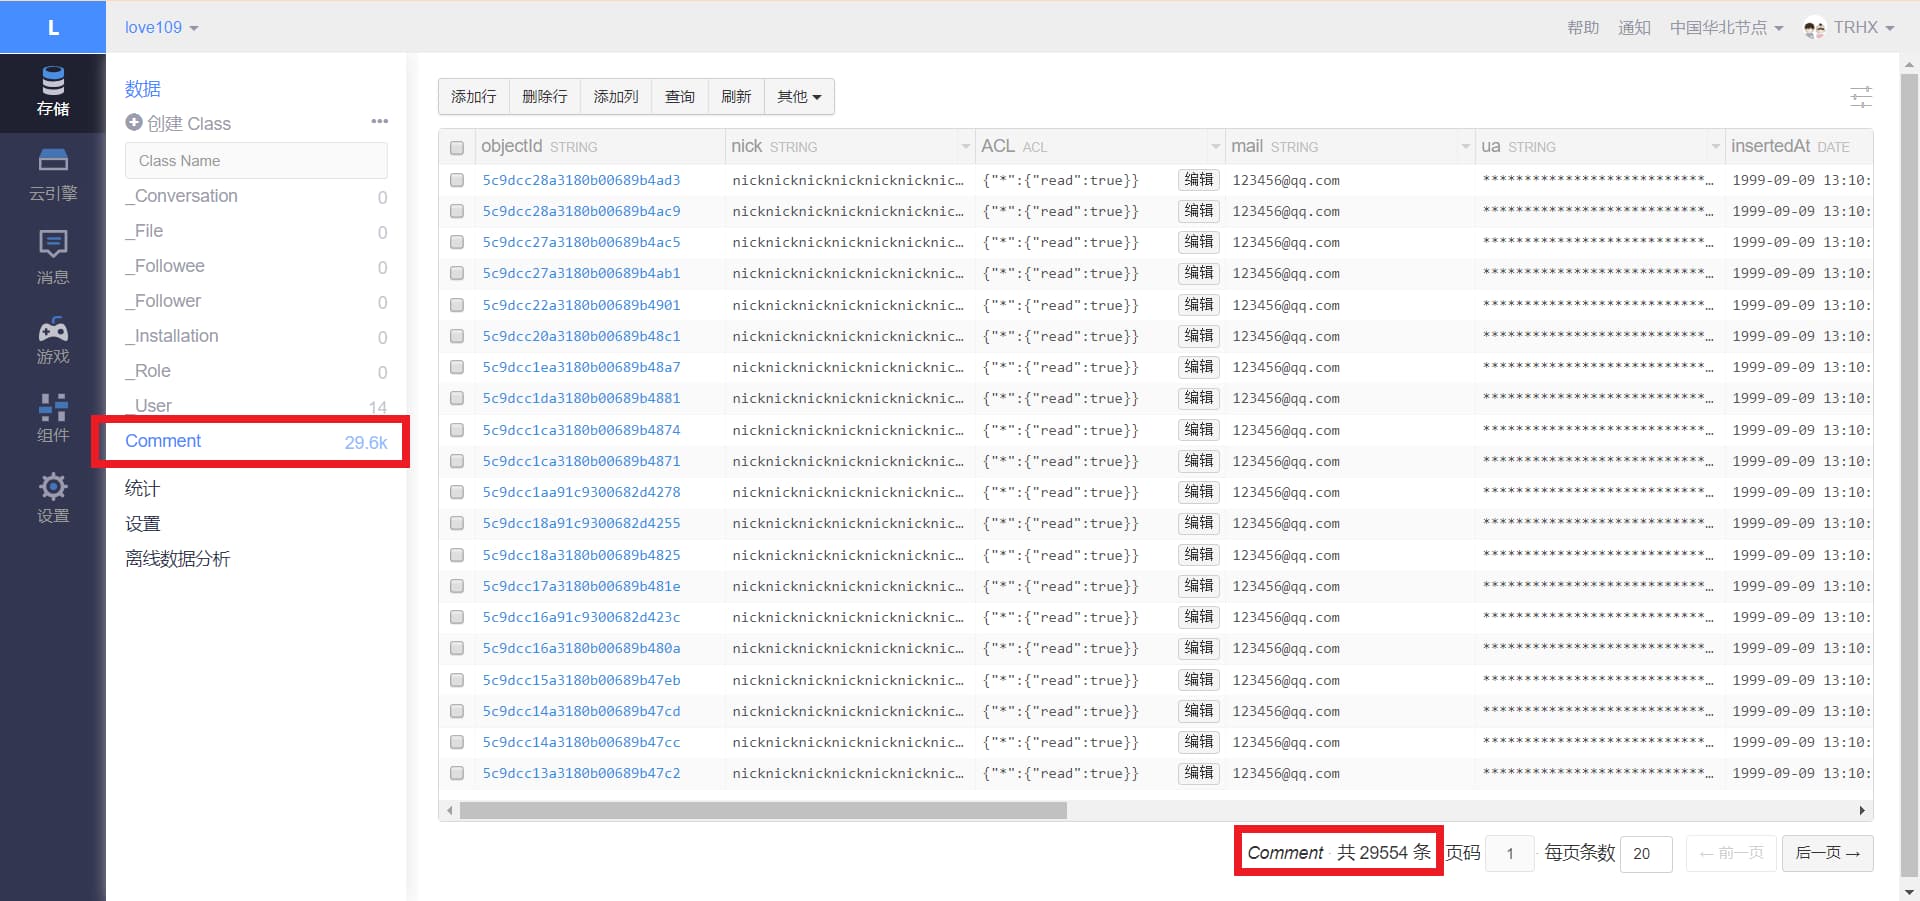Click 编辑 ACL in row 5c9dcc13a3180b00689b47c2
This screenshot has height=901, width=1920.
point(1199,773)
